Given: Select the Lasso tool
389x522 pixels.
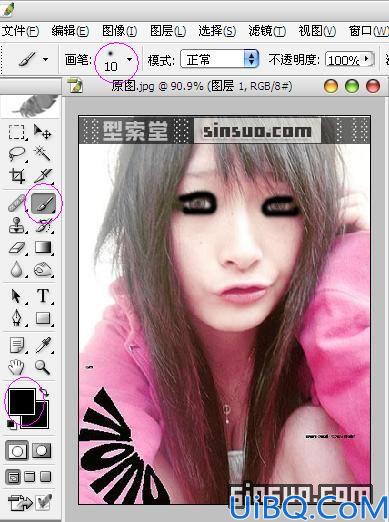Looking at the screenshot, I should click(x=16, y=154).
